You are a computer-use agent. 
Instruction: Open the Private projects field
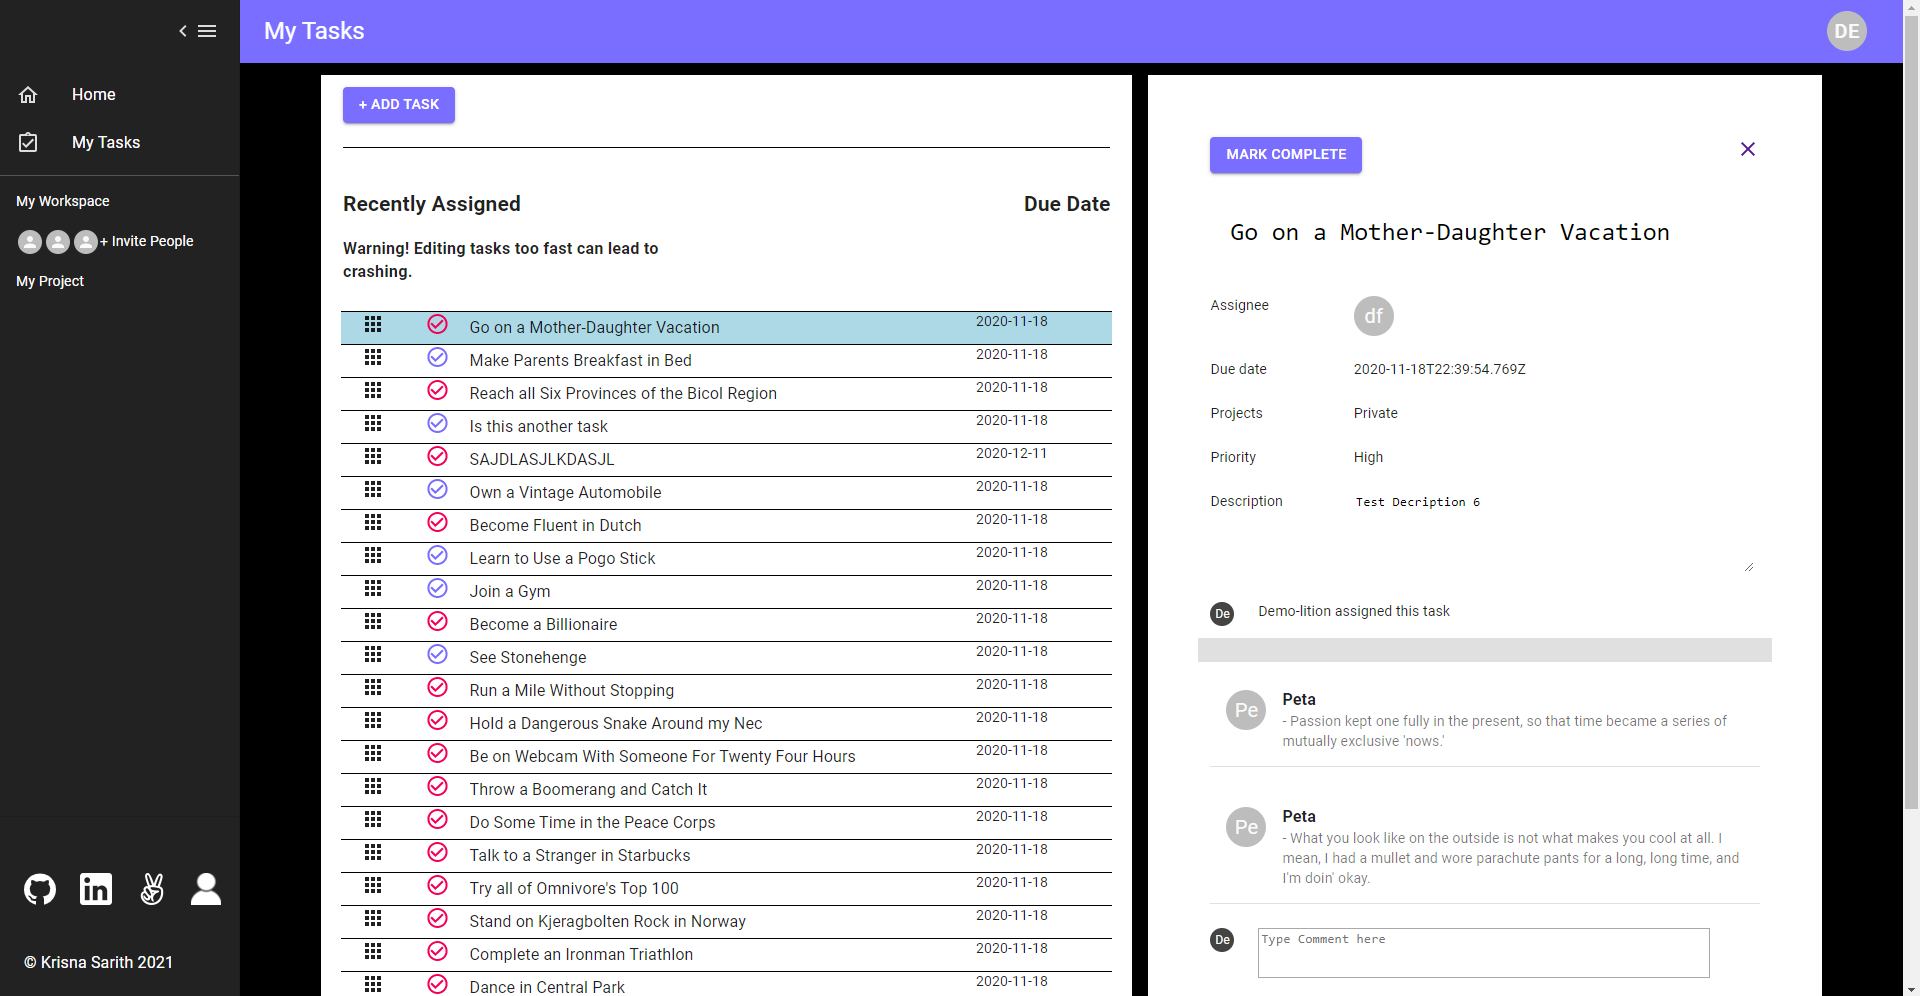point(1375,413)
